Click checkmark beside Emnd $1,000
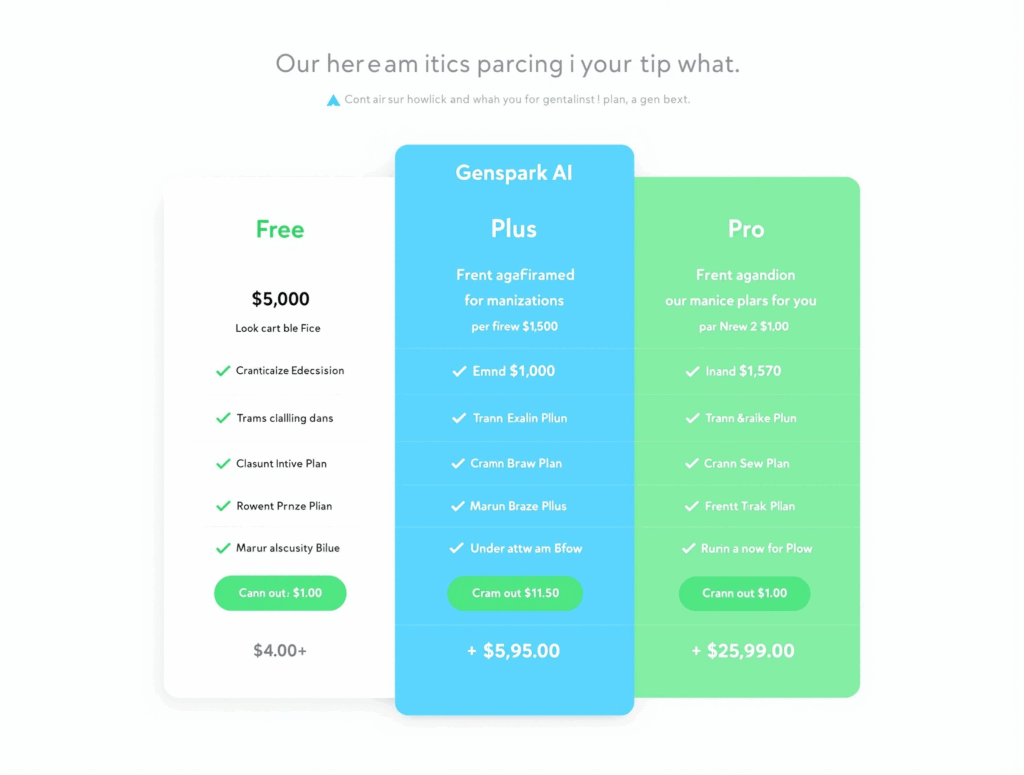This screenshot has height=775, width=1024. [x=459, y=372]
